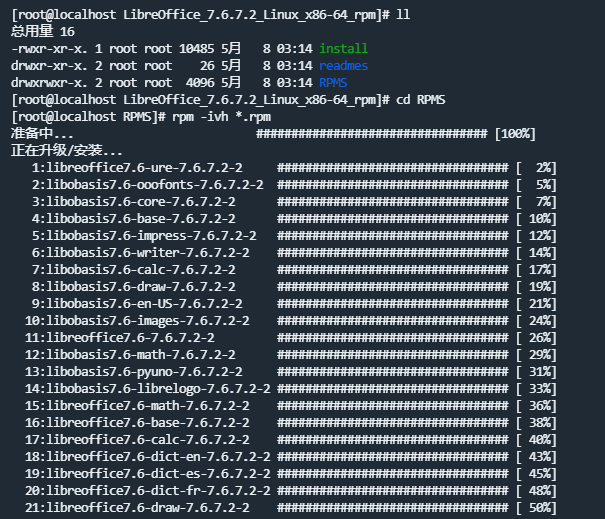The image size is (605, 519).
Task: Click package 'libobasis7.6-base-7.6.7.2-2'
Action: coord(141,218)
